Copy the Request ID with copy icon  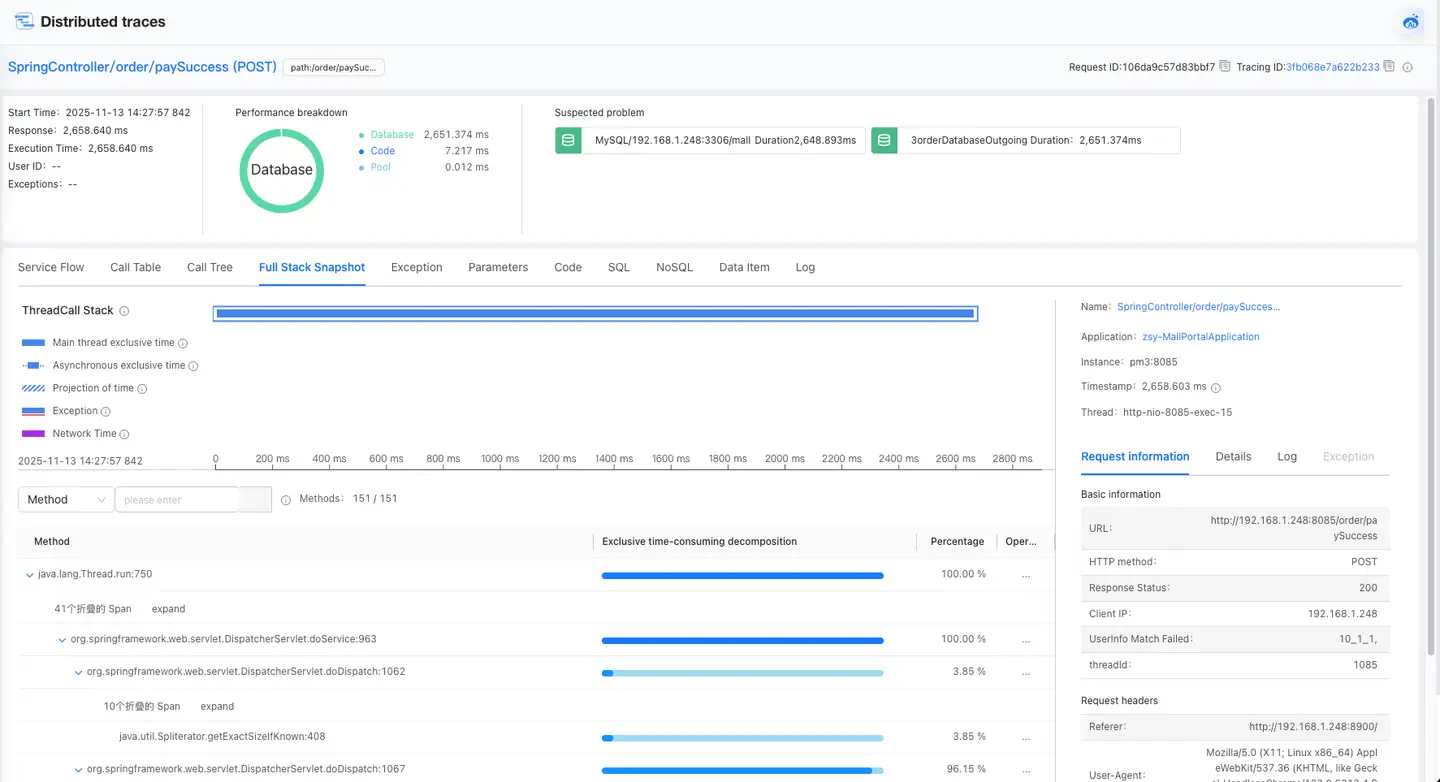pos(1225,67)
